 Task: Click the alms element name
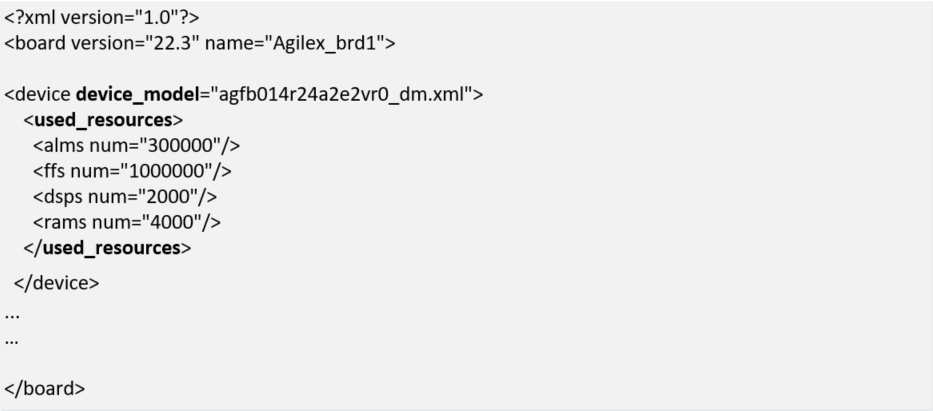65,145
